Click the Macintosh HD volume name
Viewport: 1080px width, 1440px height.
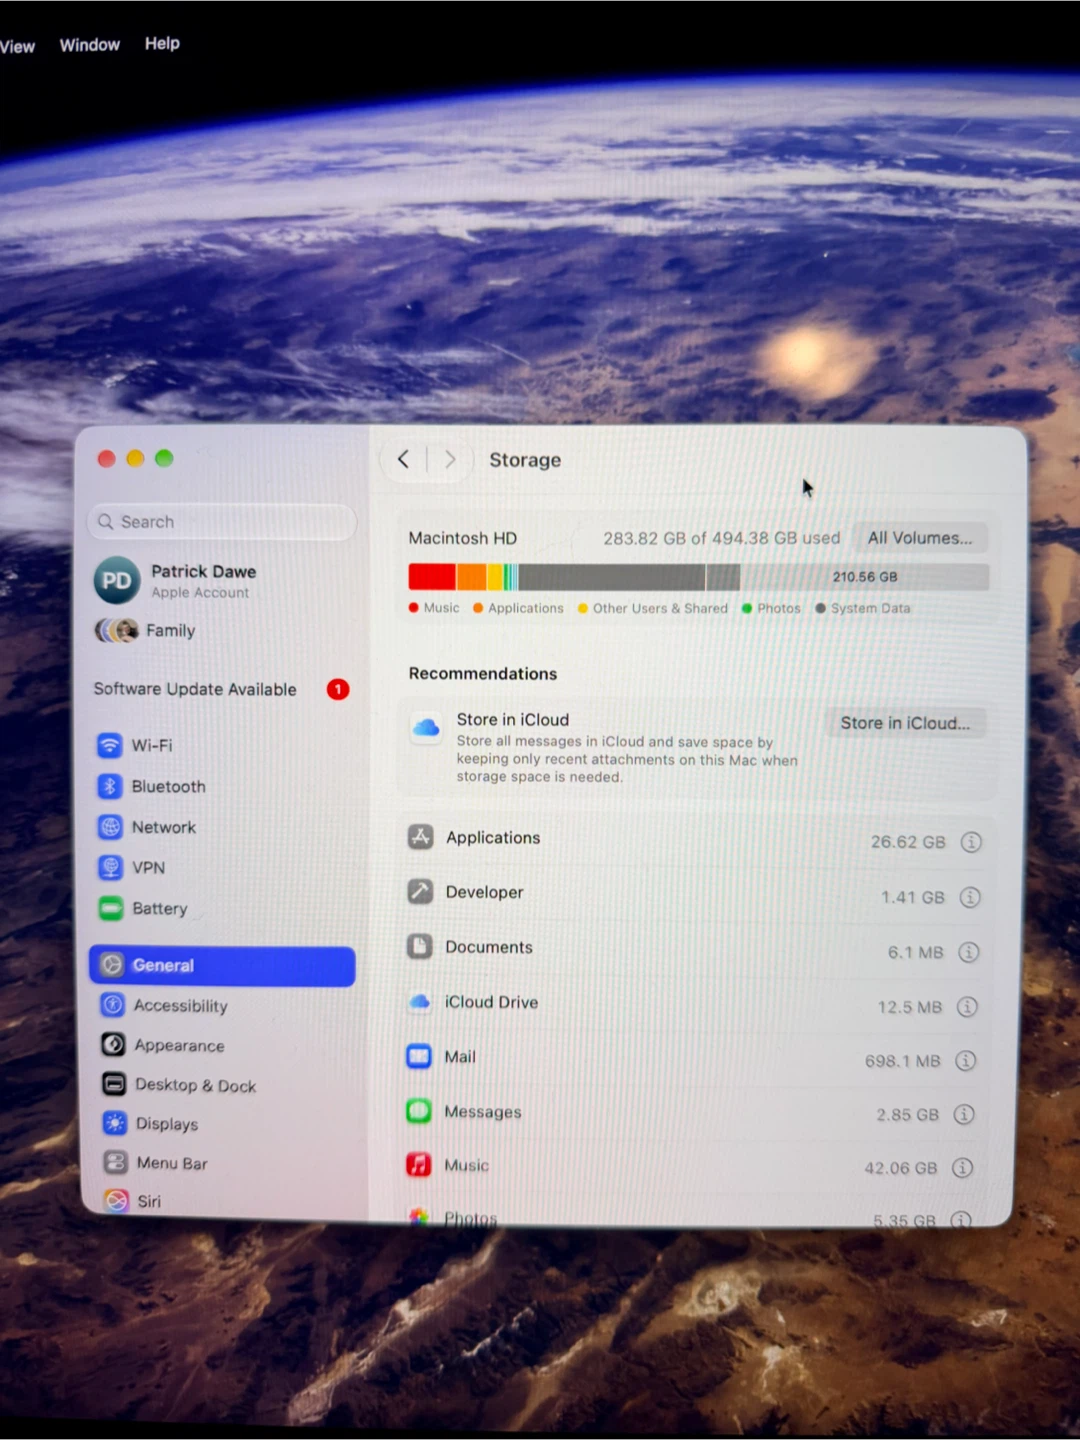[463, 538]
